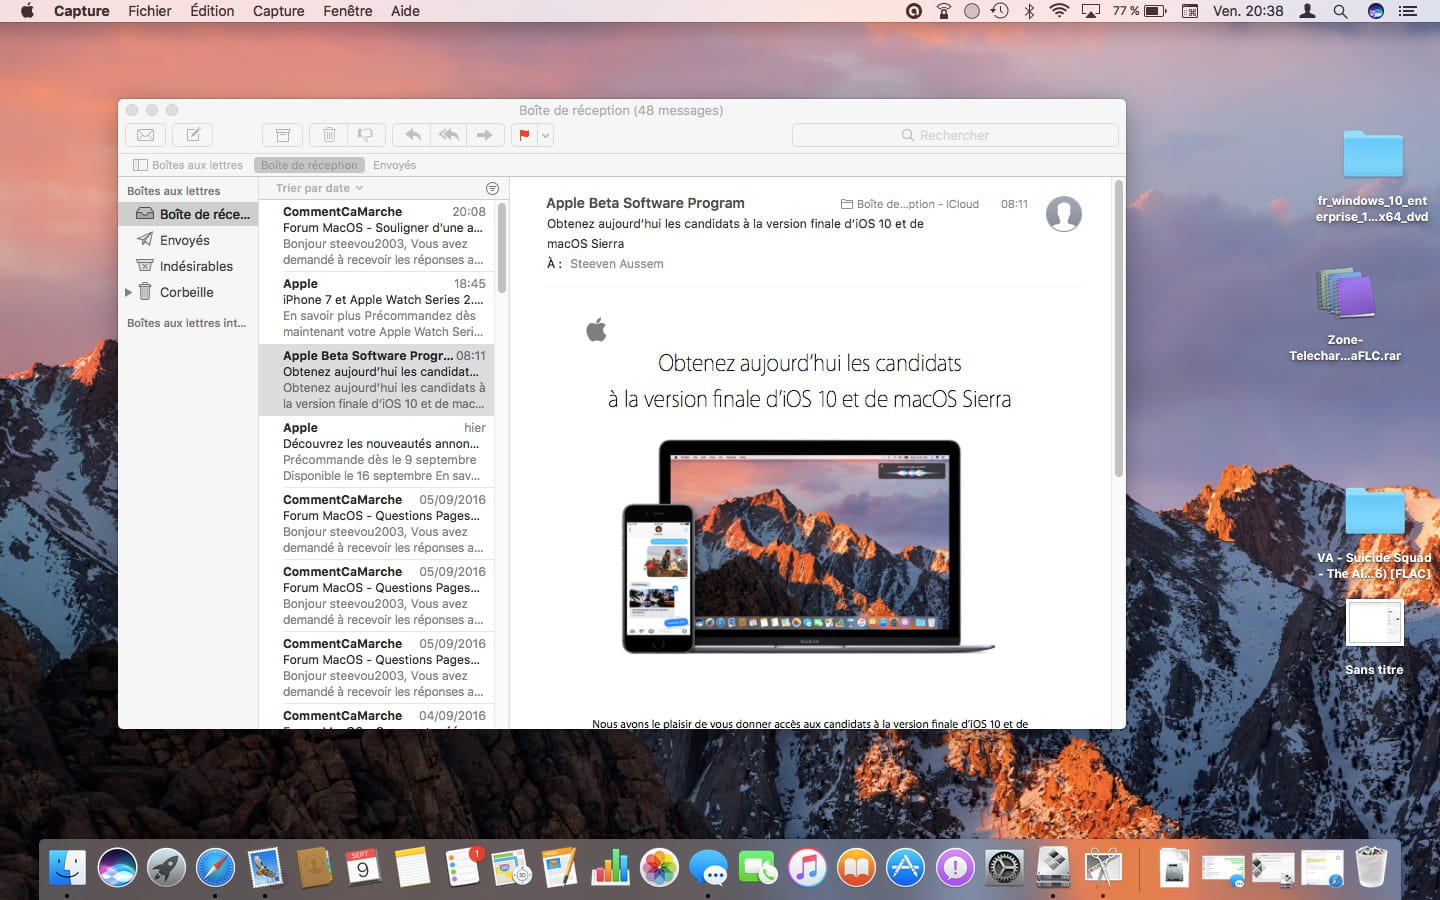Select Apple Beta Software Program email 08:11
This screenshot has width=1440, height=900.
pyautogui.click(x=377, y=380)
